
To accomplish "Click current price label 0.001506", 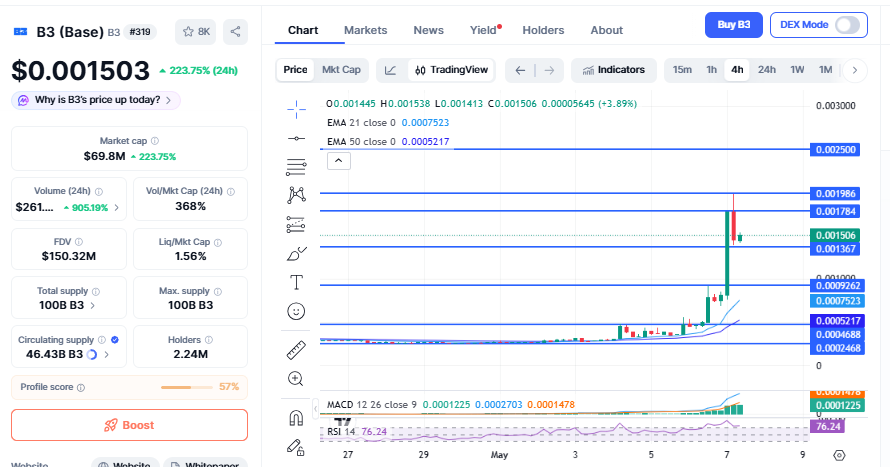I will point(836,235).
